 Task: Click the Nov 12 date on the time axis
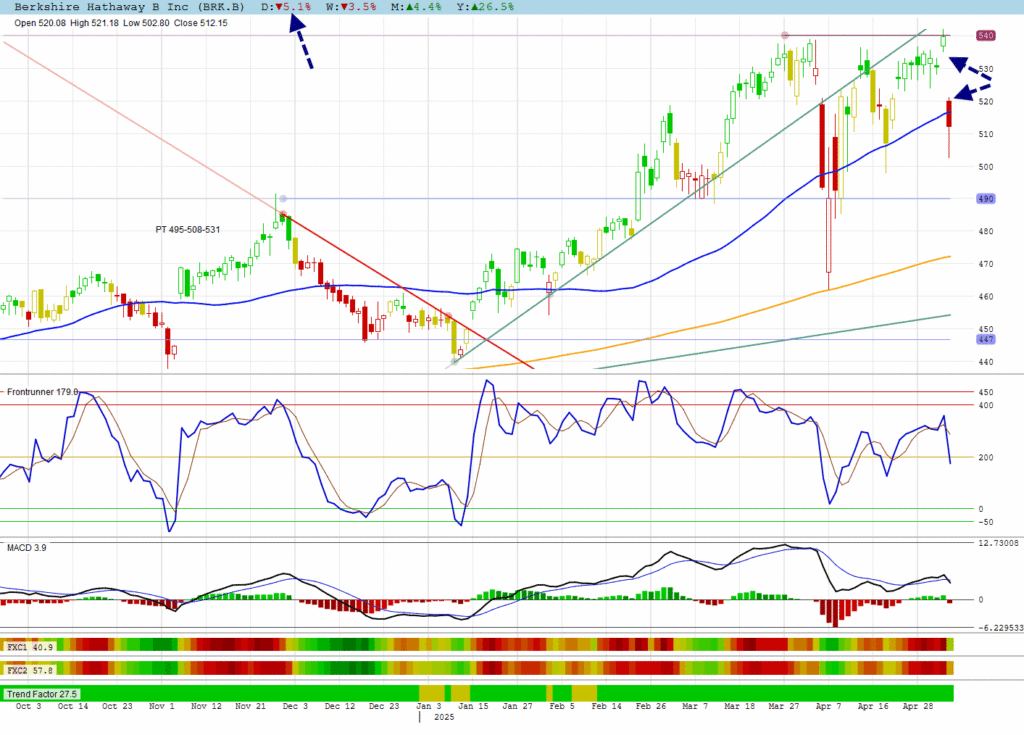(206, 706)
